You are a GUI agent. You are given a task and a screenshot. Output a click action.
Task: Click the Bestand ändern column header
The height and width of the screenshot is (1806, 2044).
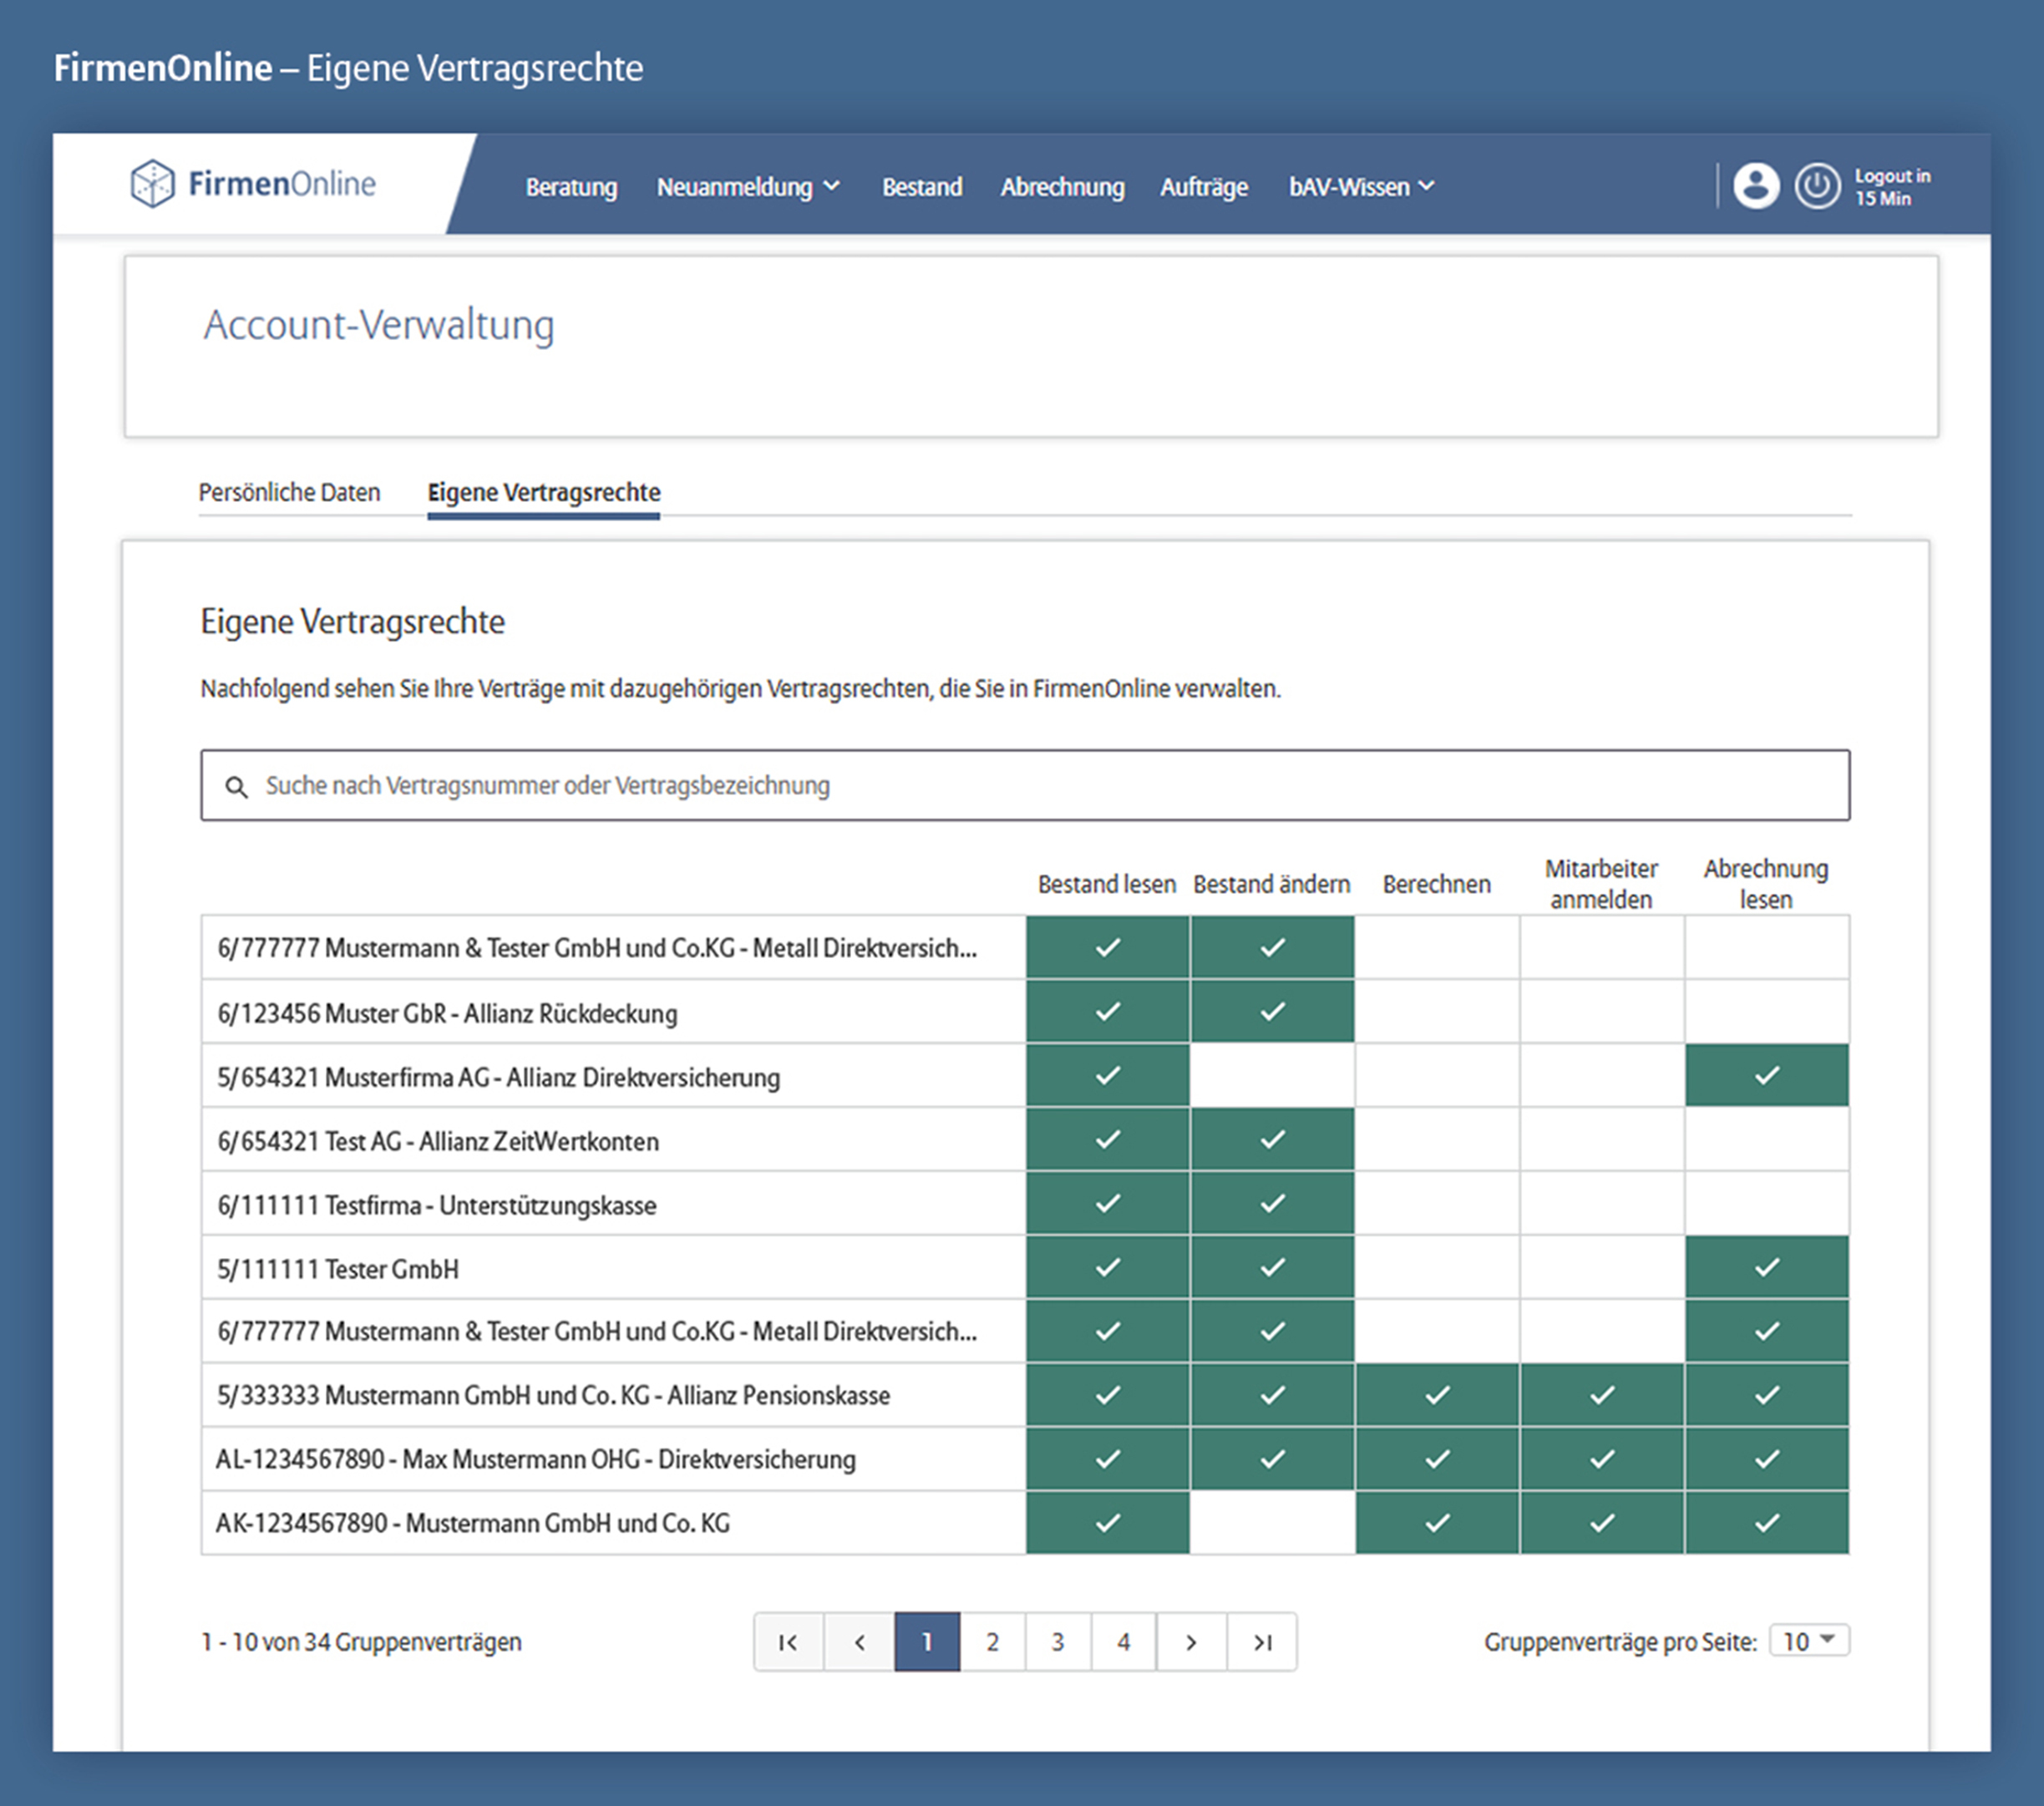click(1272, 885)
